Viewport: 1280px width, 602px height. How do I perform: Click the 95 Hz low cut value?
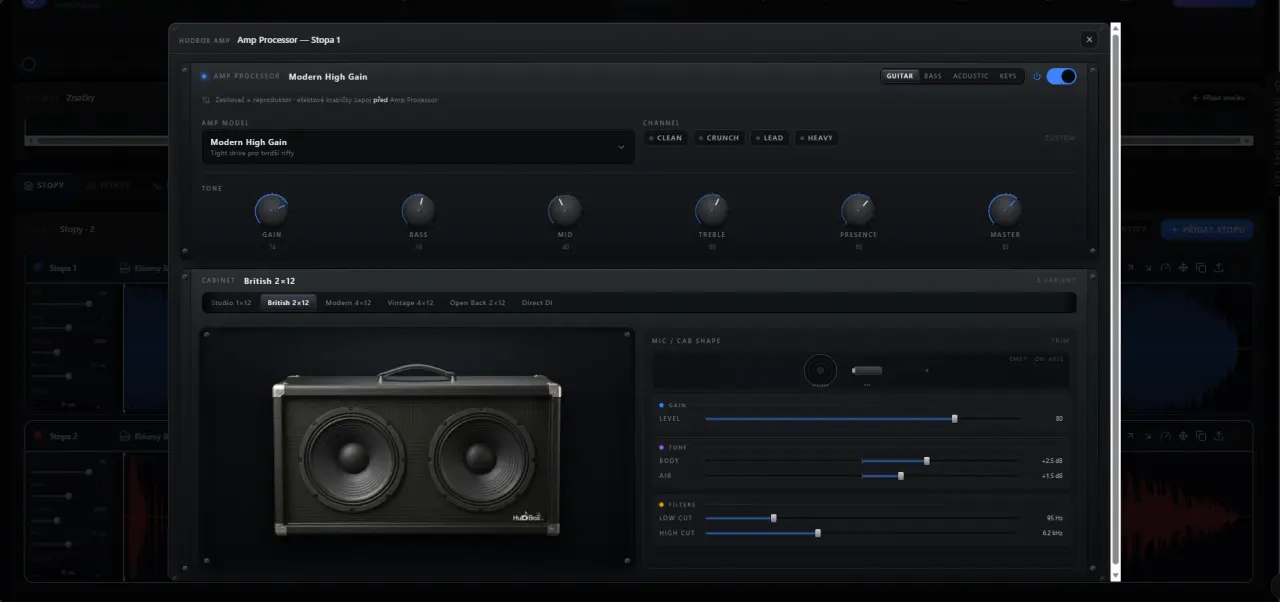coord(1054,518)
